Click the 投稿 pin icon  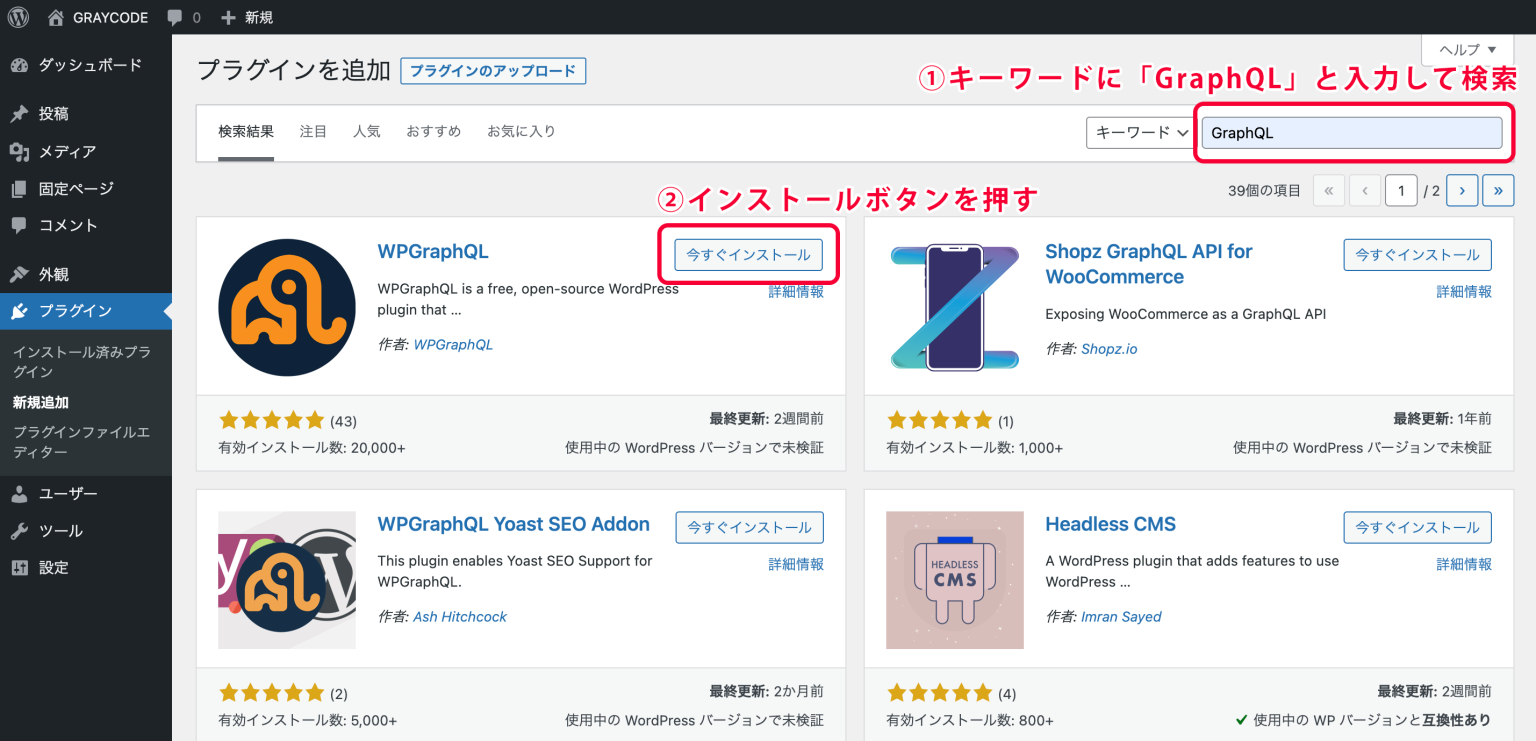(19, 114)
